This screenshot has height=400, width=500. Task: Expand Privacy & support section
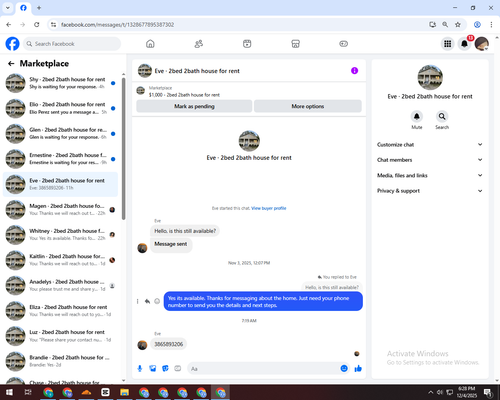[x=430, y=191]
